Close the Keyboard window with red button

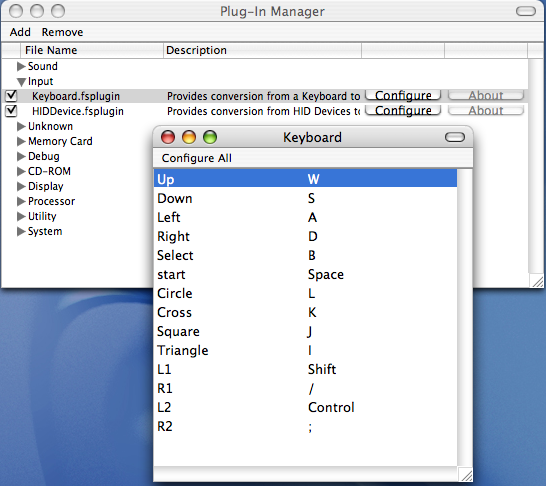point(168,137)
